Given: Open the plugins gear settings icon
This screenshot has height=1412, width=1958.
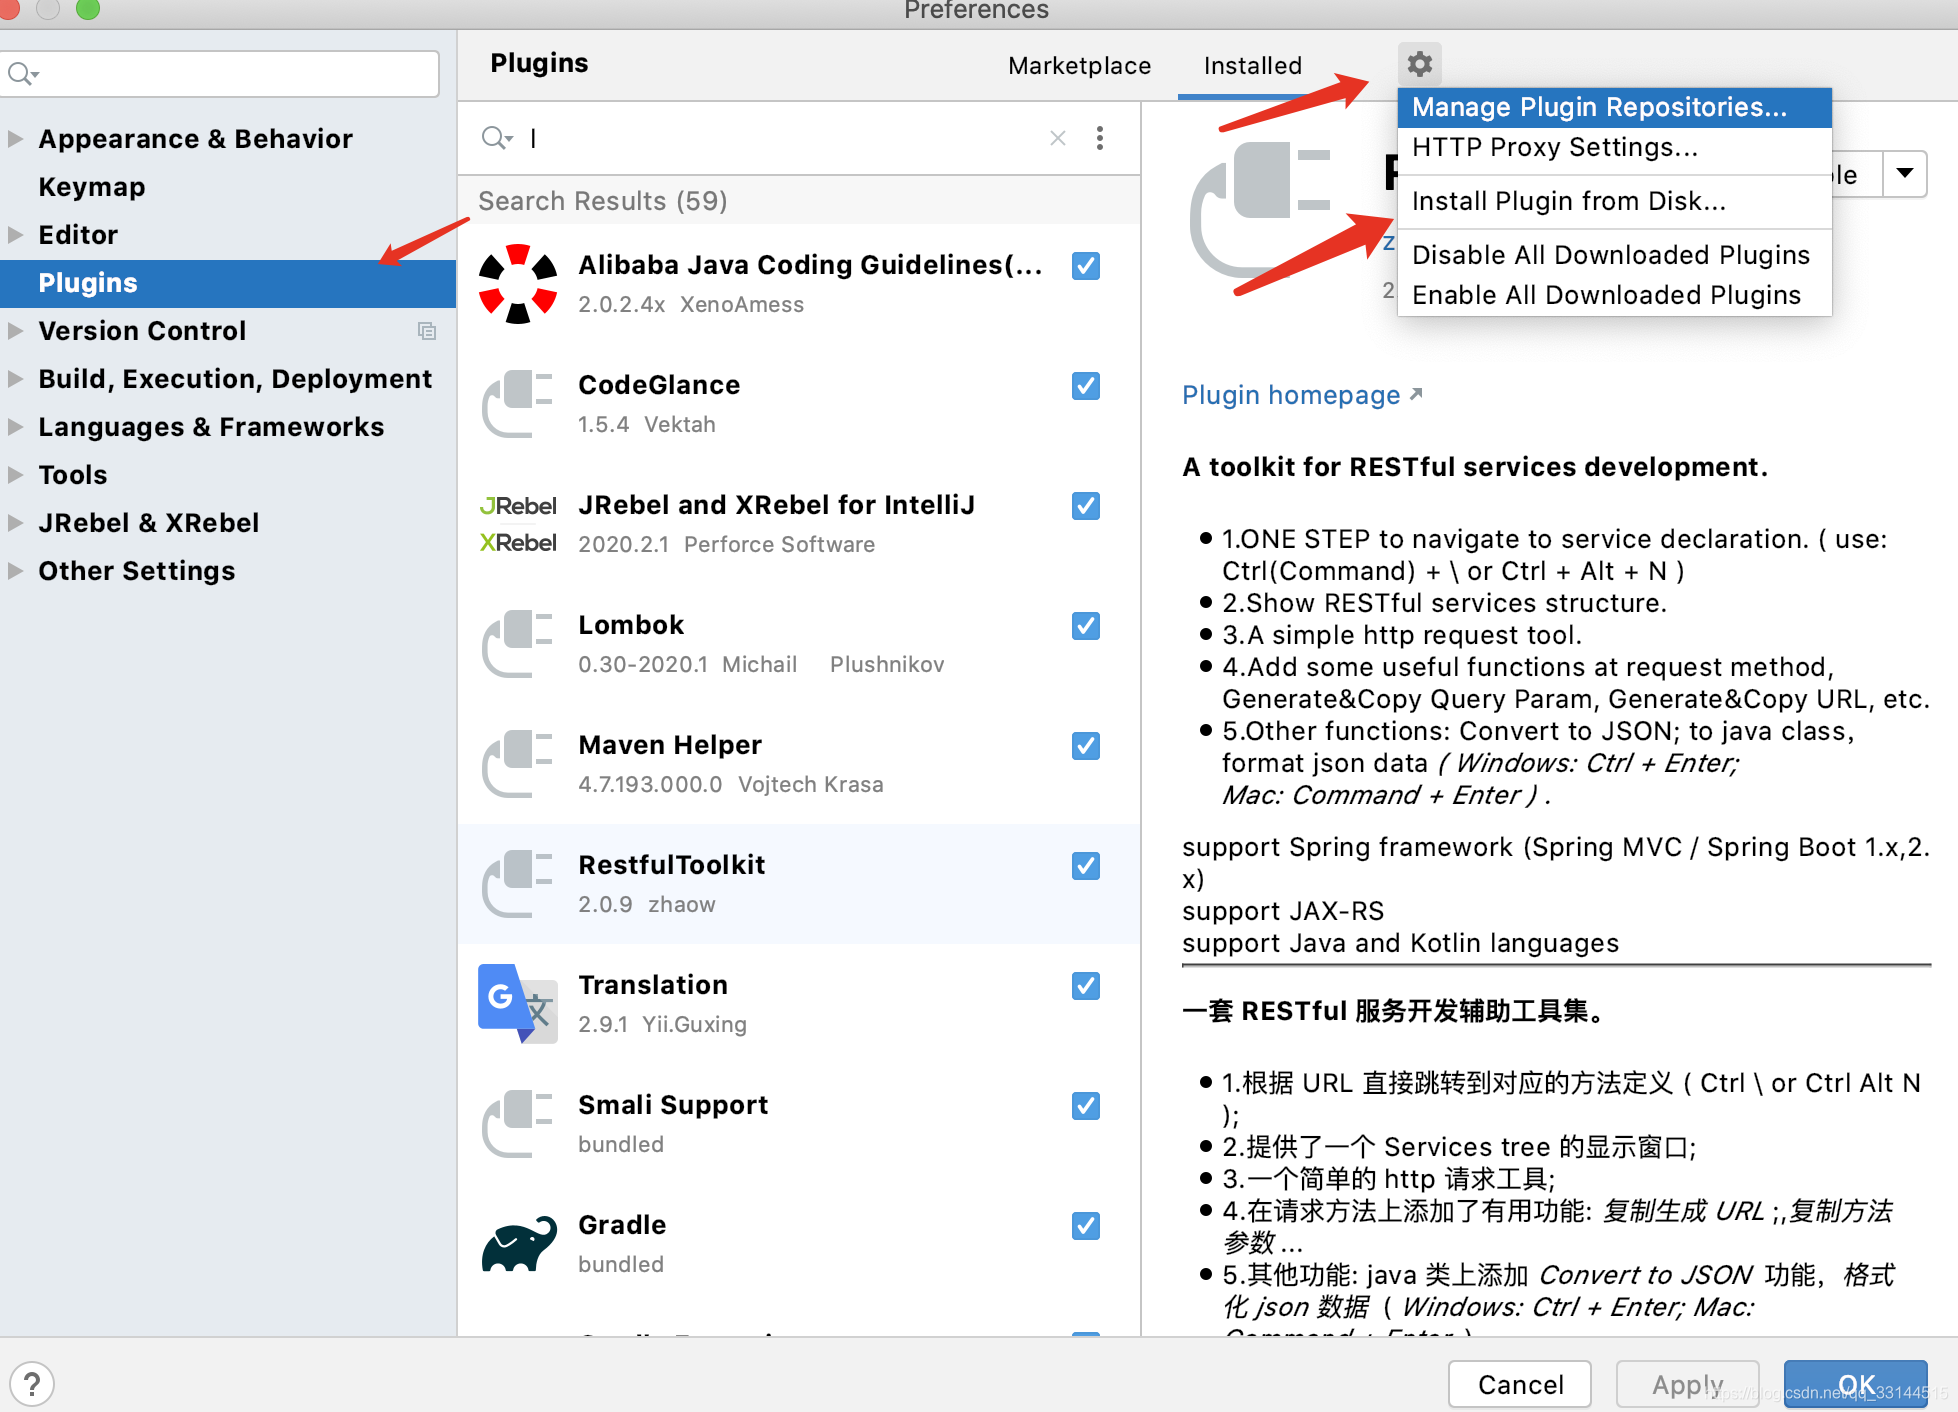Looking at the screenshot, I should (1419, 64).
